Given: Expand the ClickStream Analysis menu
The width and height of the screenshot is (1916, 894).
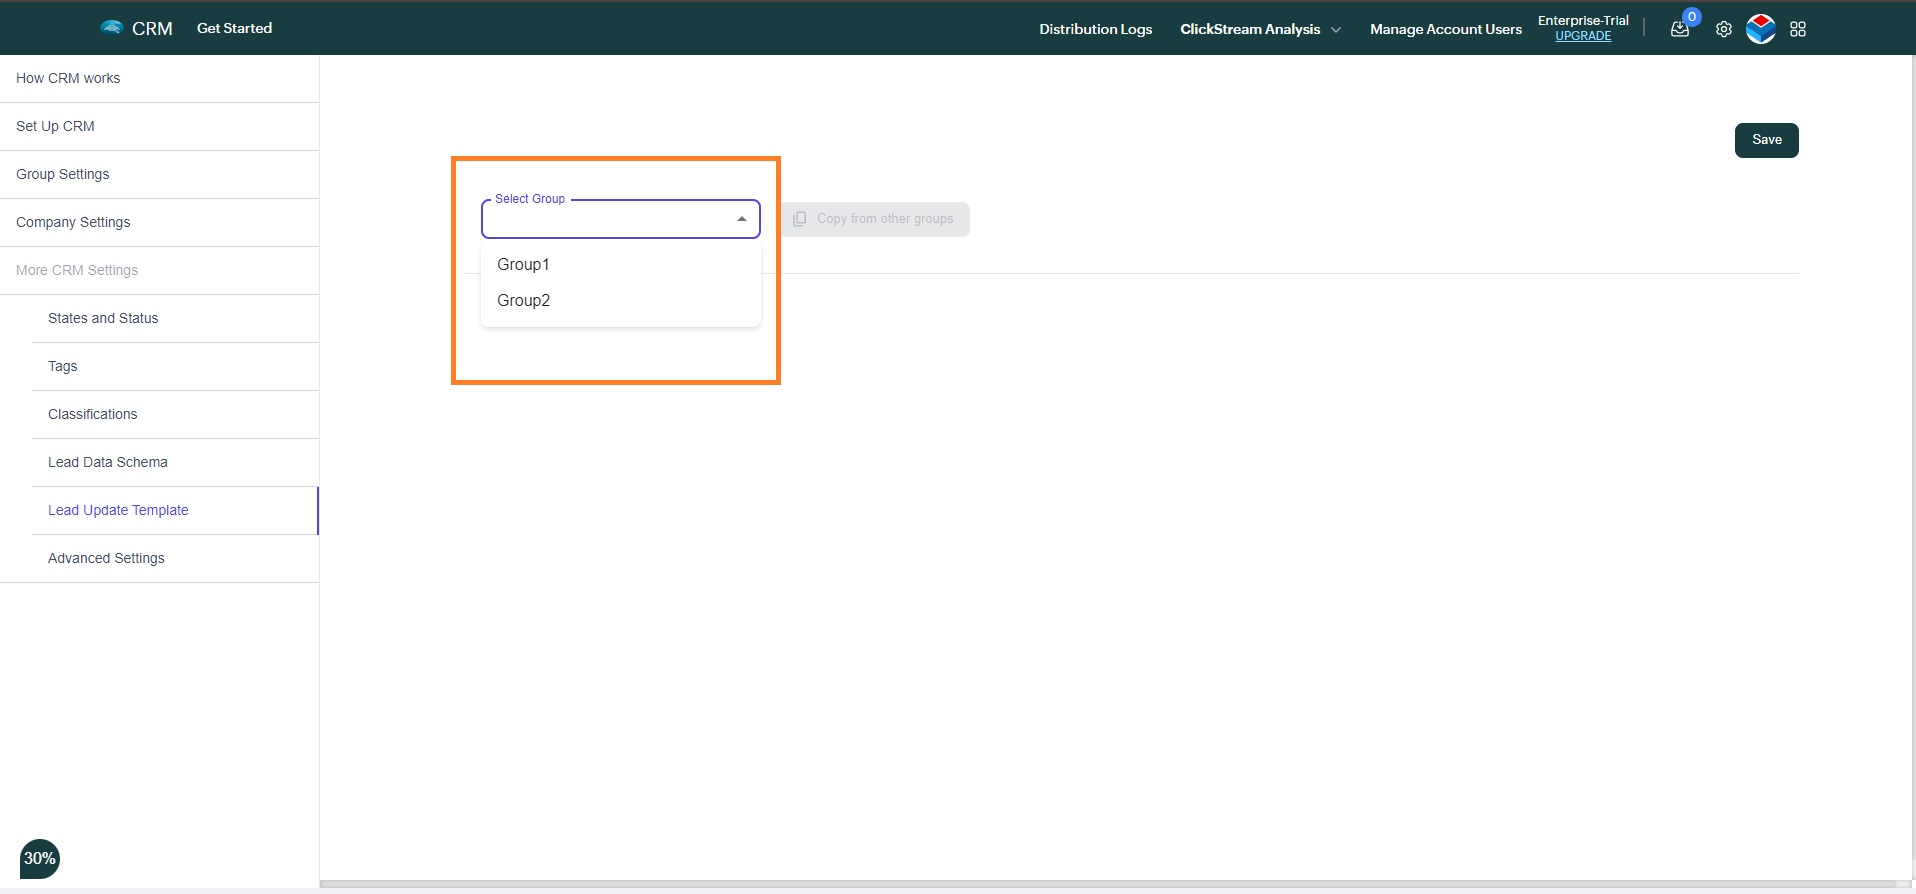Looking at the screenshot, I should [1260, 29].
